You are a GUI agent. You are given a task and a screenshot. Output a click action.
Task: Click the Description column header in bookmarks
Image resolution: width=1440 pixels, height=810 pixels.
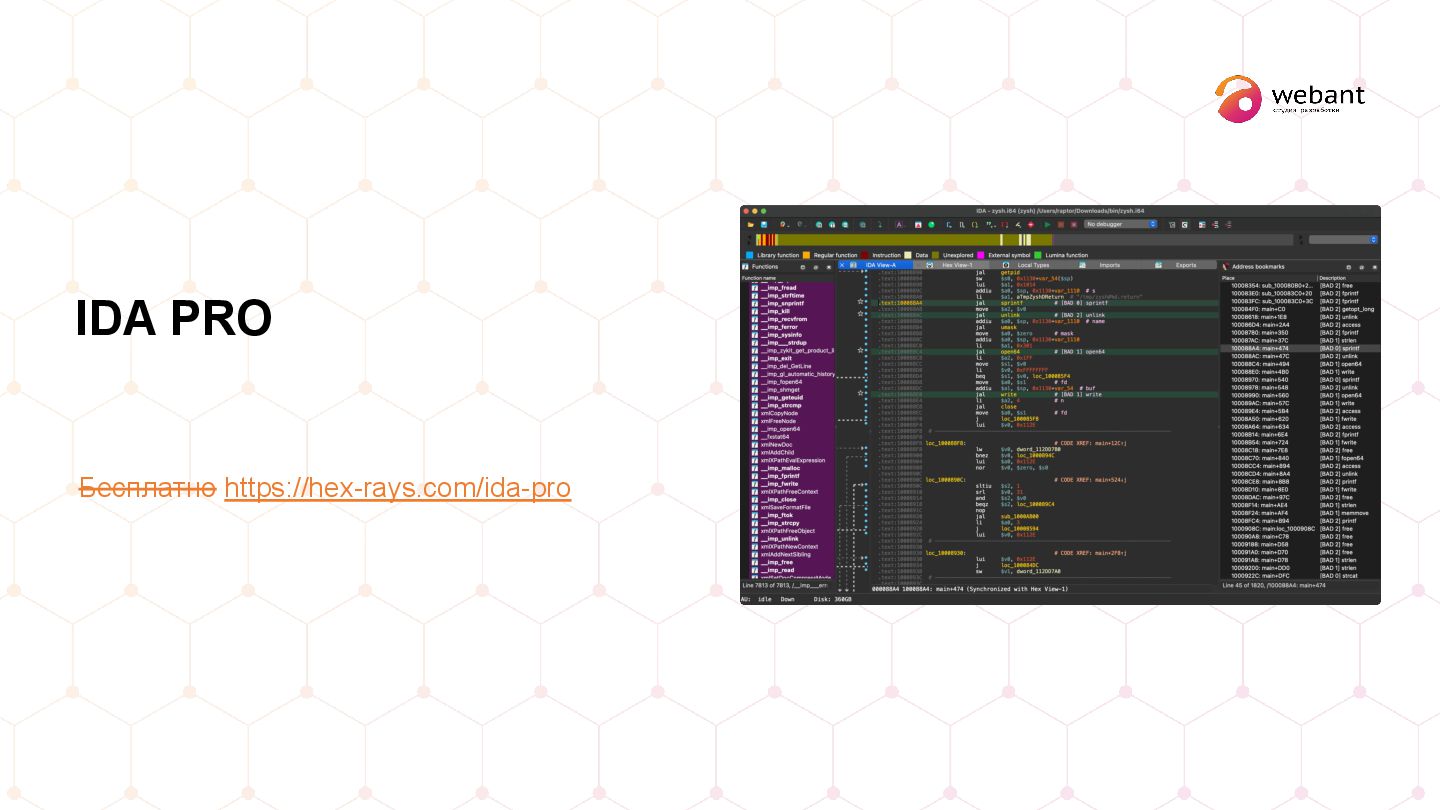pos(1348,278)
